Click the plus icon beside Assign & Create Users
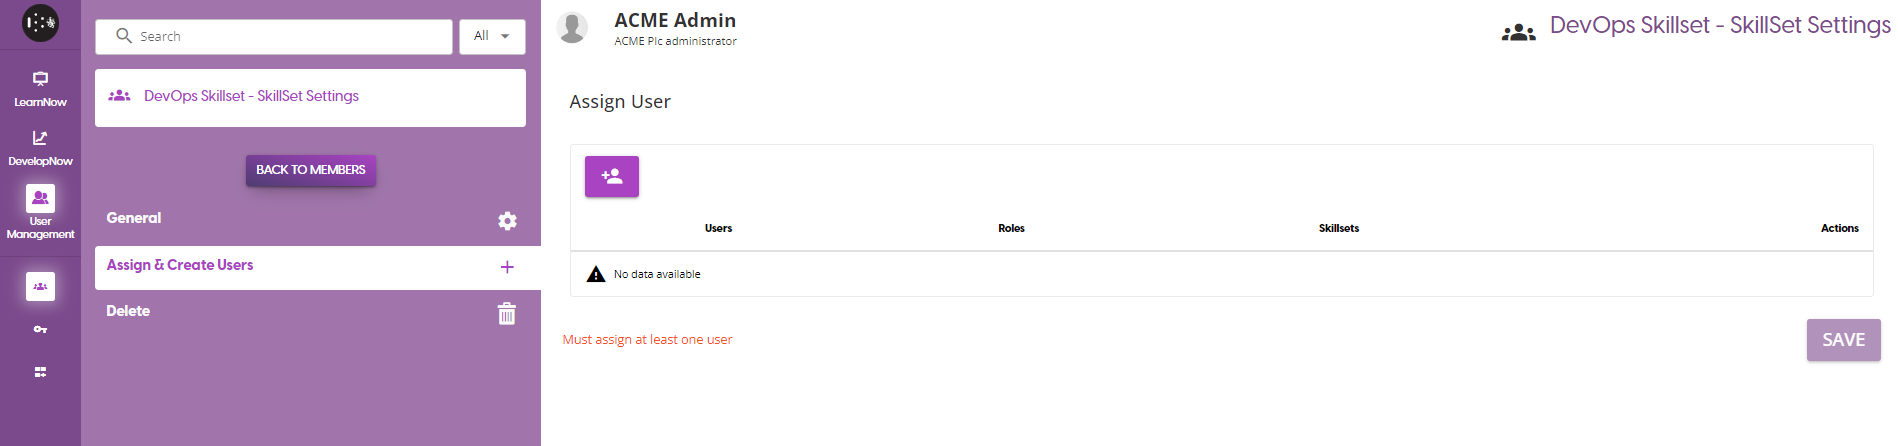Image resolution: width=1898 pixels, height=446 pixels. 507,267
